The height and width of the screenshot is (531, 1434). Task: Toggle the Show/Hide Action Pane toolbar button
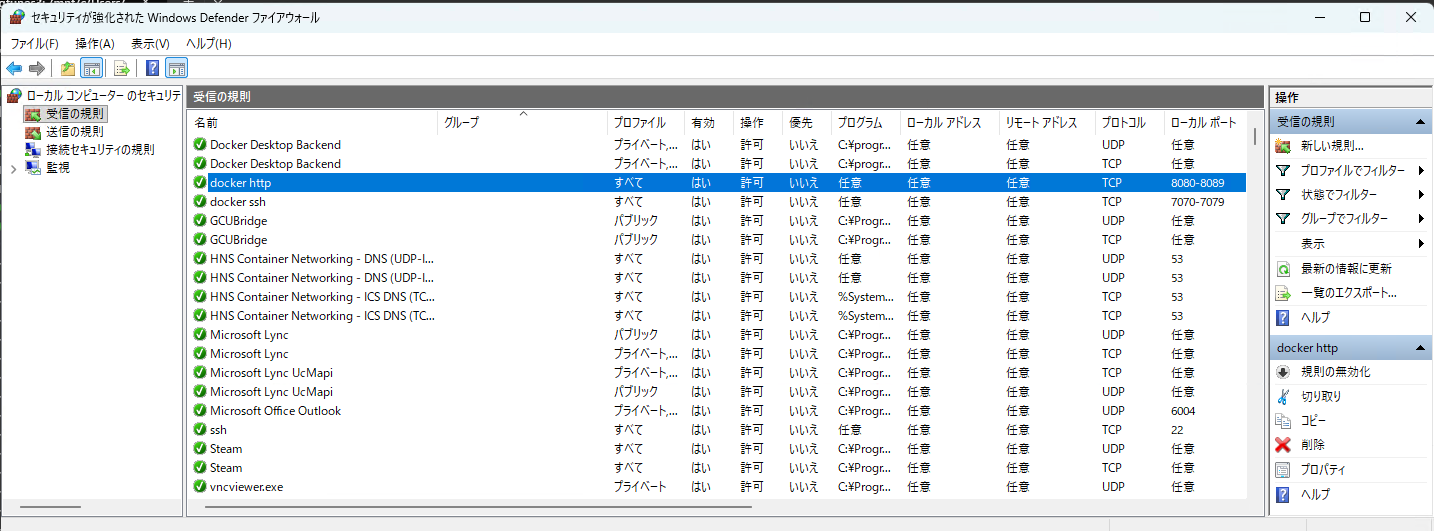[177, 68]
